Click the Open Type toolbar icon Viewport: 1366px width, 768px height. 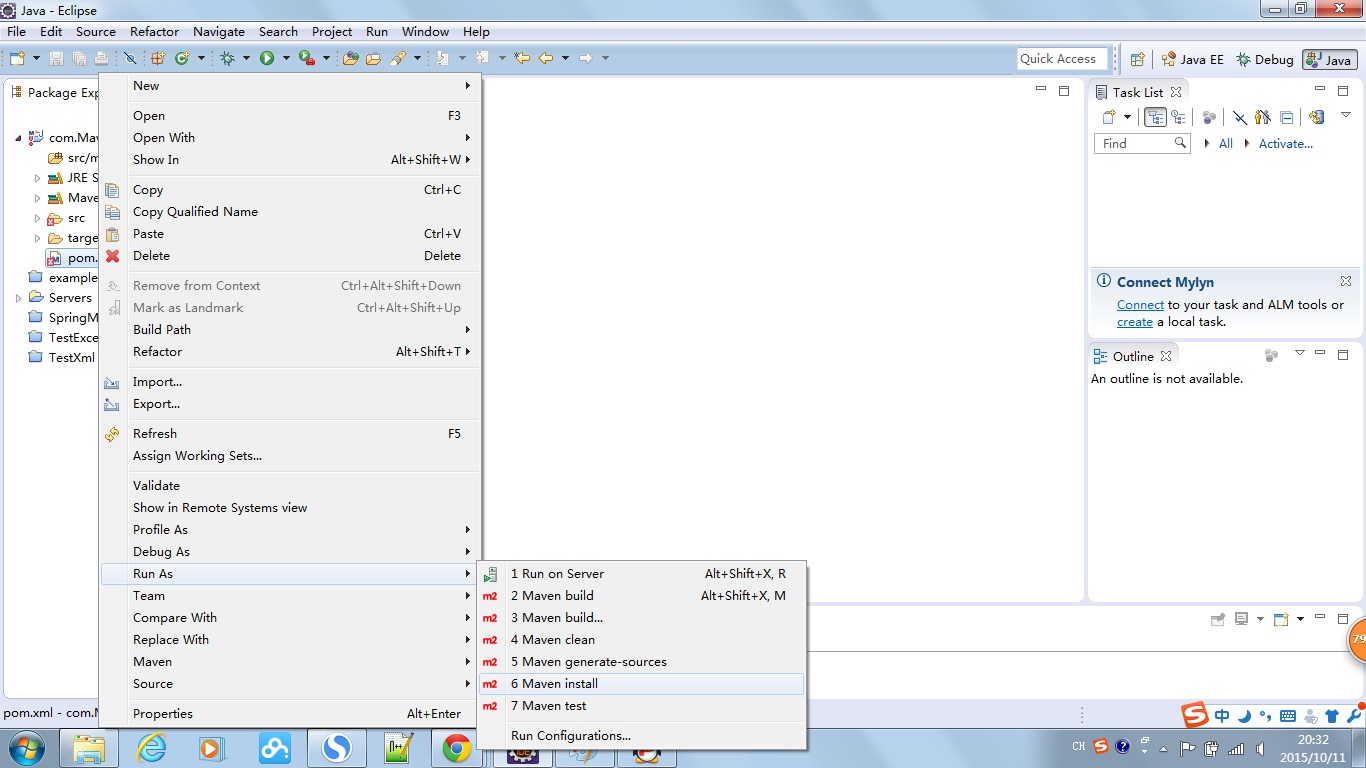tap(351, 58)
